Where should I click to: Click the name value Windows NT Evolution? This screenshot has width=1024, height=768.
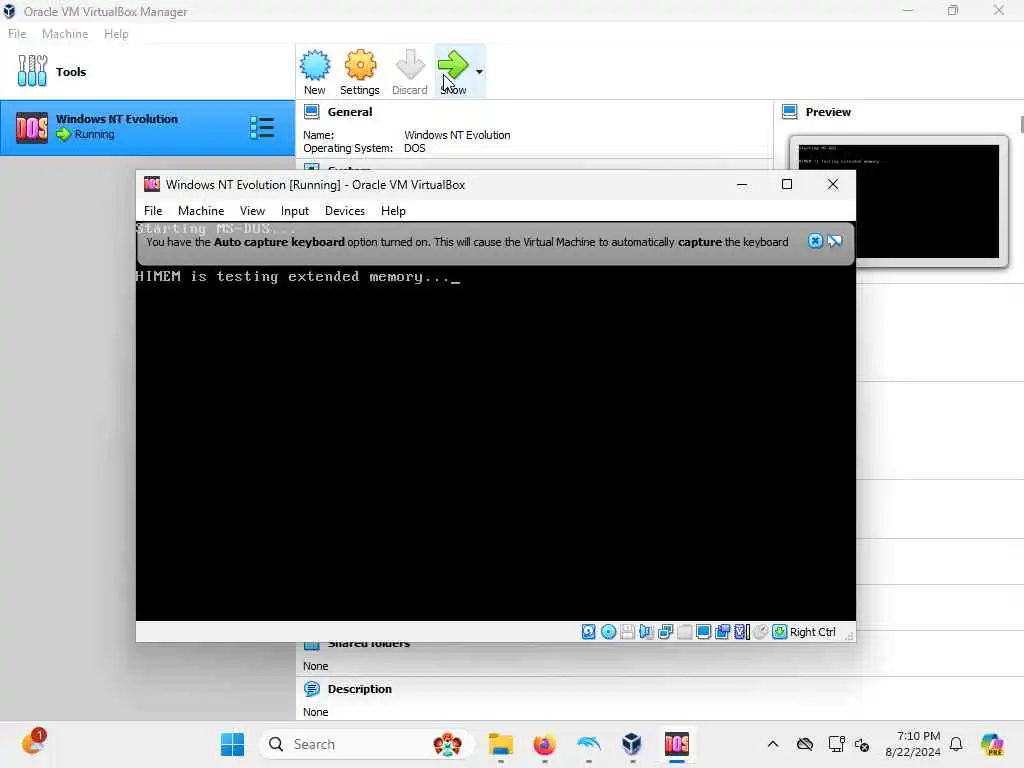[x=457, y=135]
